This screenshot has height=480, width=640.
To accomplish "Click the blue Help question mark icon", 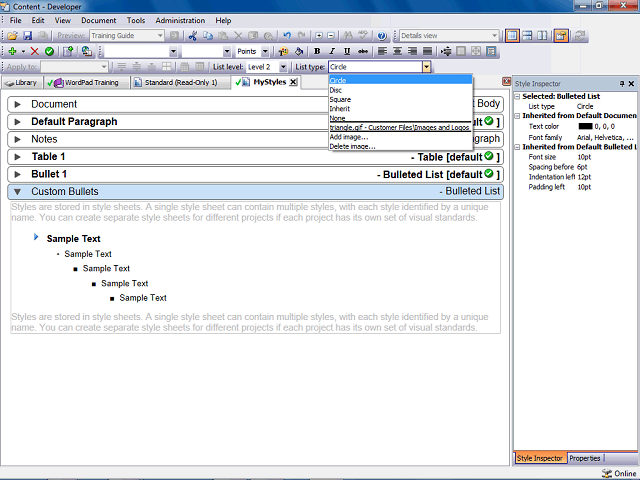I will pos(382,36).
